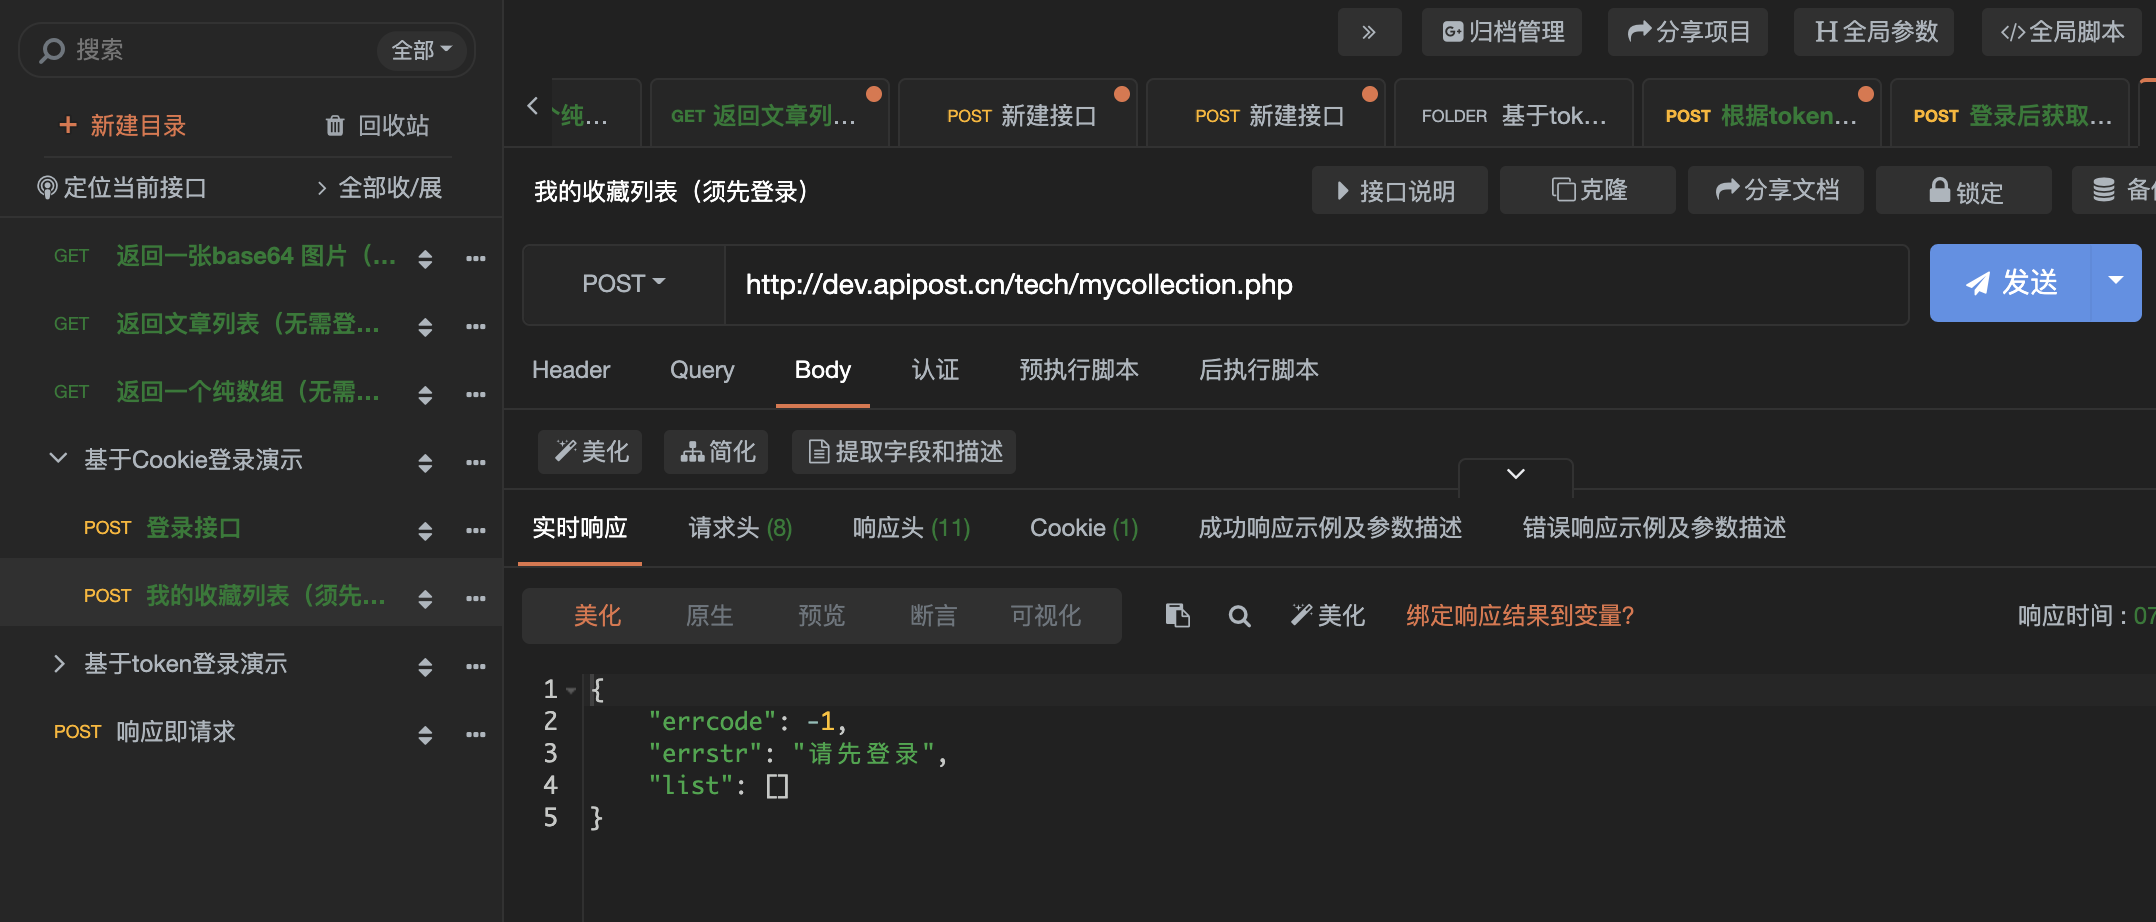The width and height of the screenshot is (2156, 922).
Task: Open the POST 根据token tab
Action: (x=1762, y=113)
